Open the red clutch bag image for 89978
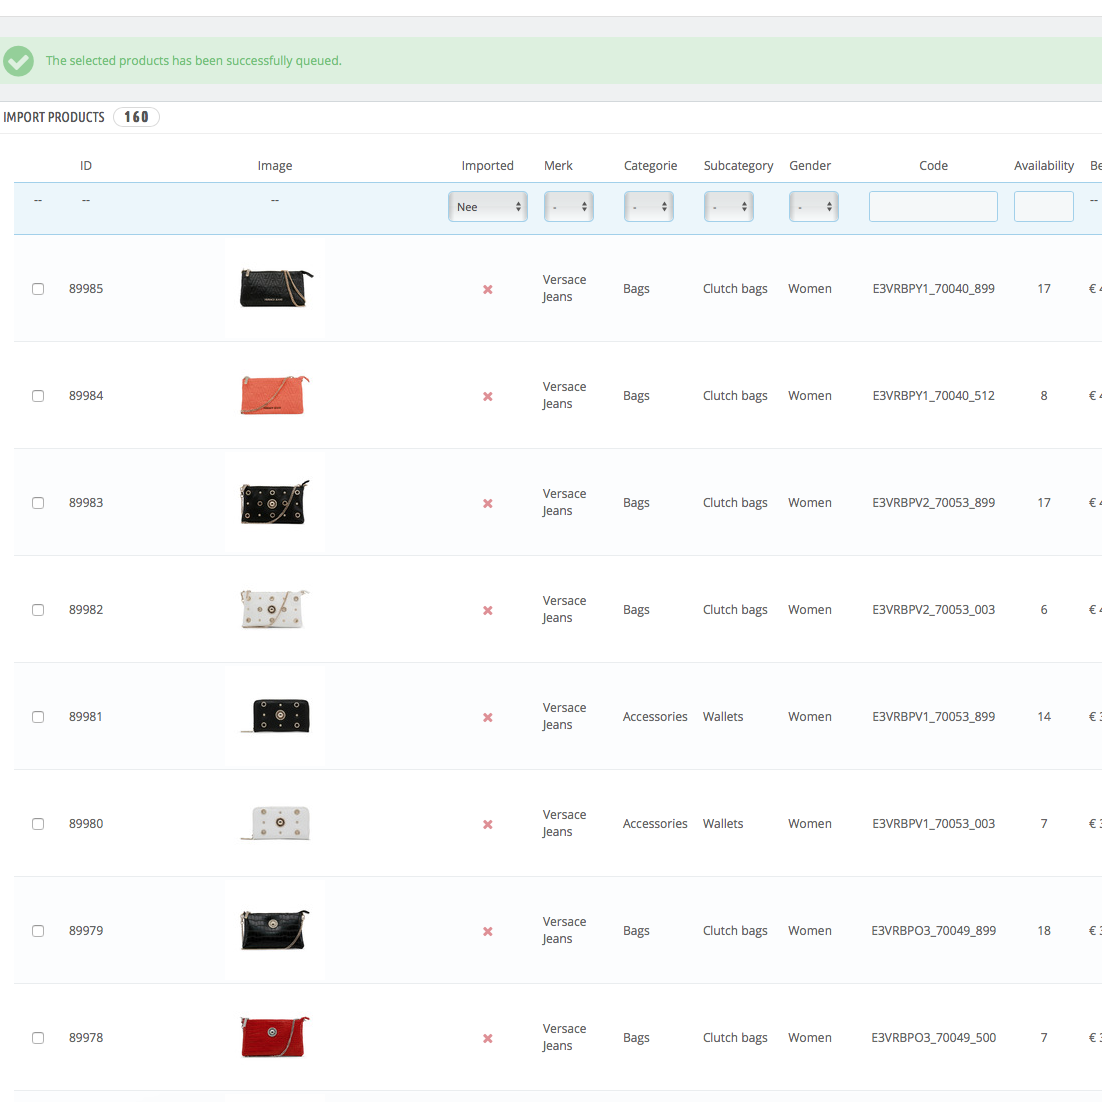Image resolution: width=1102 pixels, height=1102 pixels. click(275, 1037)
